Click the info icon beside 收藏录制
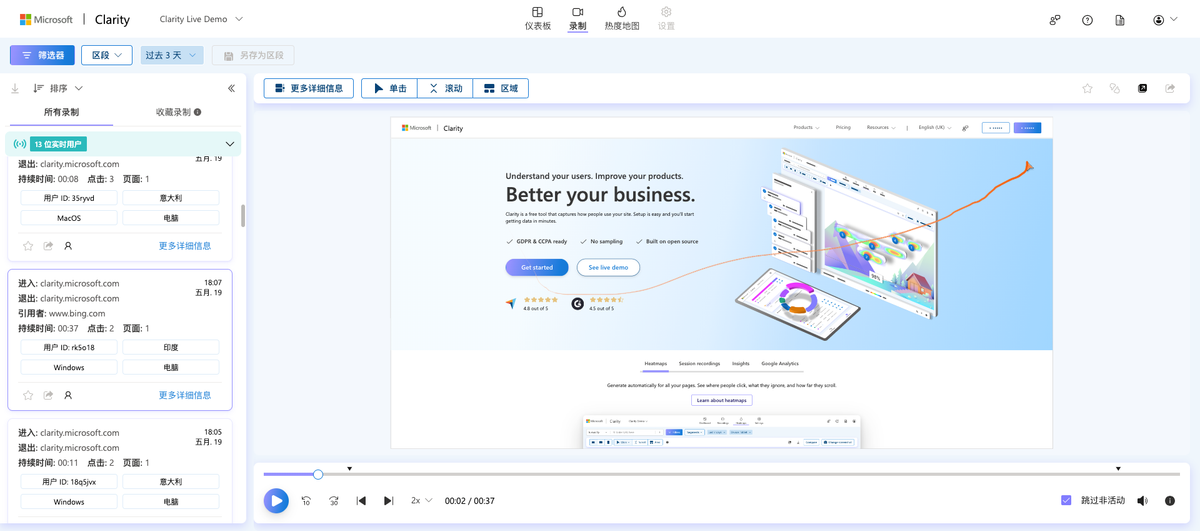Viewport: 1200px width, 531px height. click(x=198, y=112)
